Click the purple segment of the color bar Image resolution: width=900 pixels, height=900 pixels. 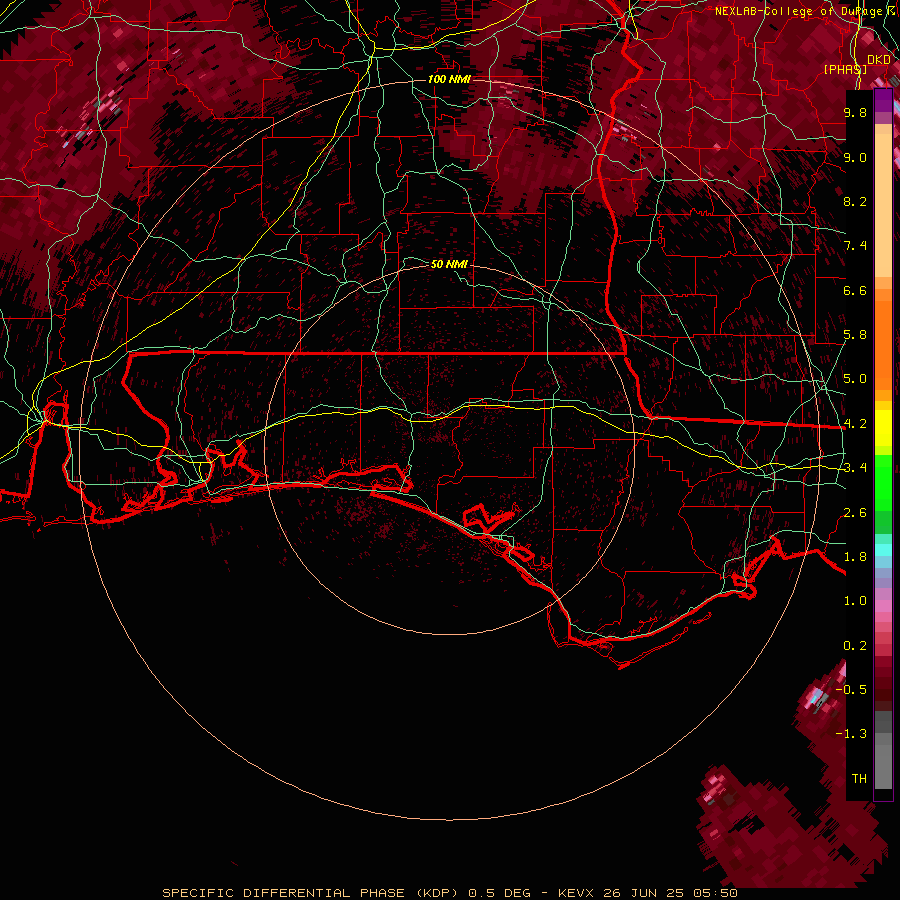click(883, 100)
